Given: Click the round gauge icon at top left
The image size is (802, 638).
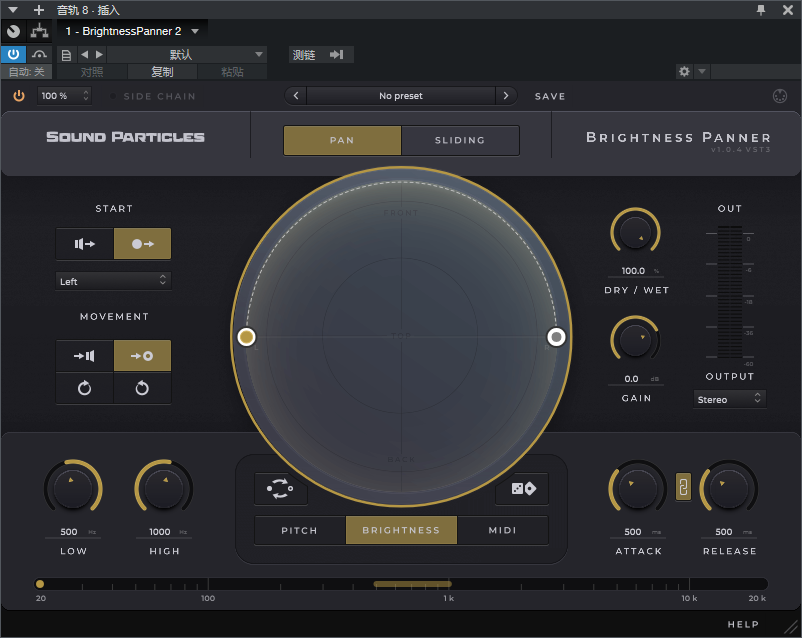Looking at the screenshot, I should (x=14, y=31).
